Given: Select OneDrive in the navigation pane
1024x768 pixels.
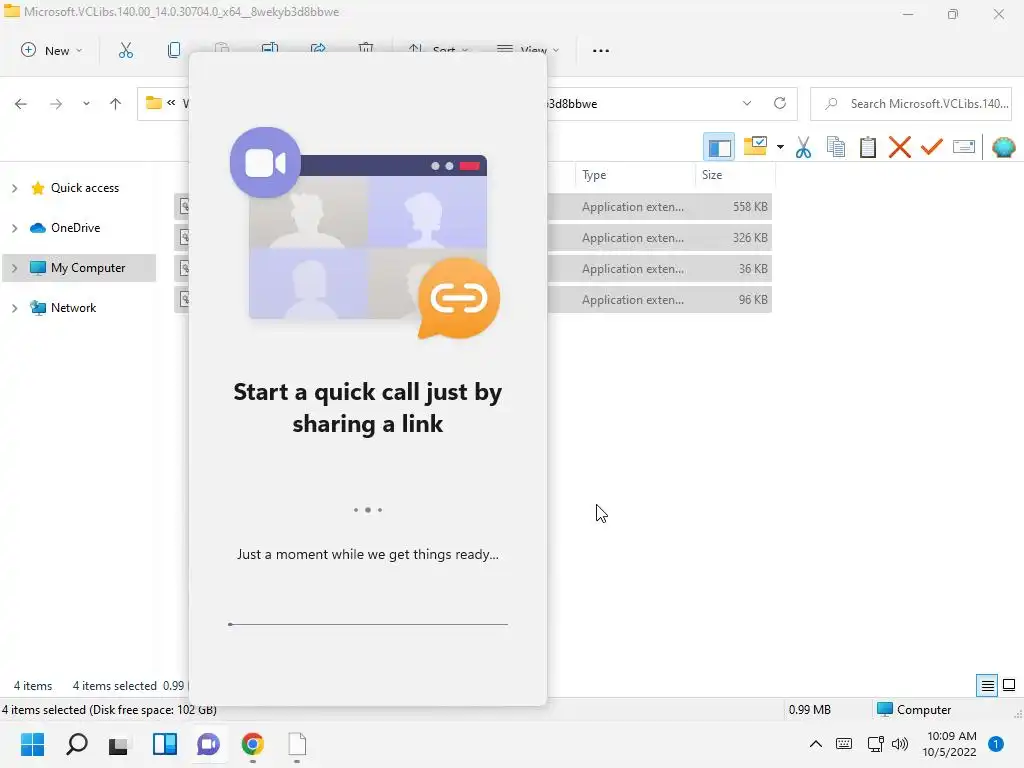Looking at the screenshot, I should pyautogui.click(x=76, y=228).
